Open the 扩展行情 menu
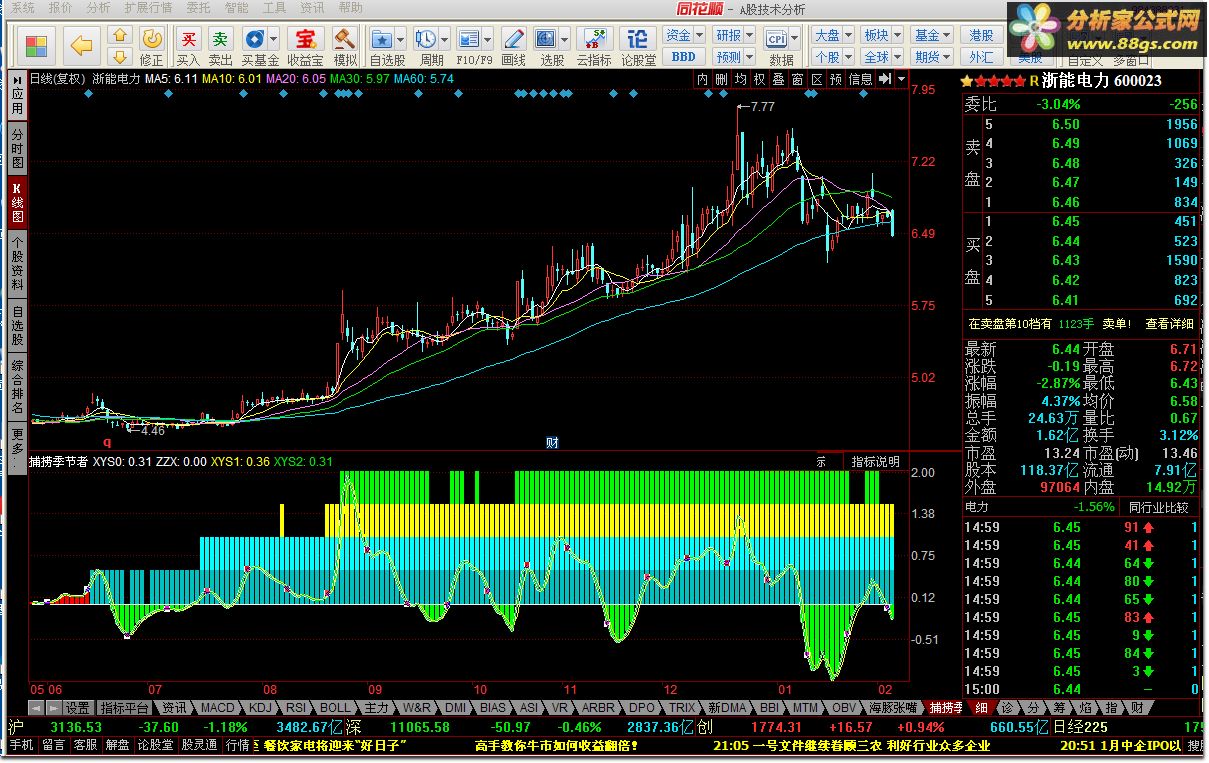 click(148, 7)
